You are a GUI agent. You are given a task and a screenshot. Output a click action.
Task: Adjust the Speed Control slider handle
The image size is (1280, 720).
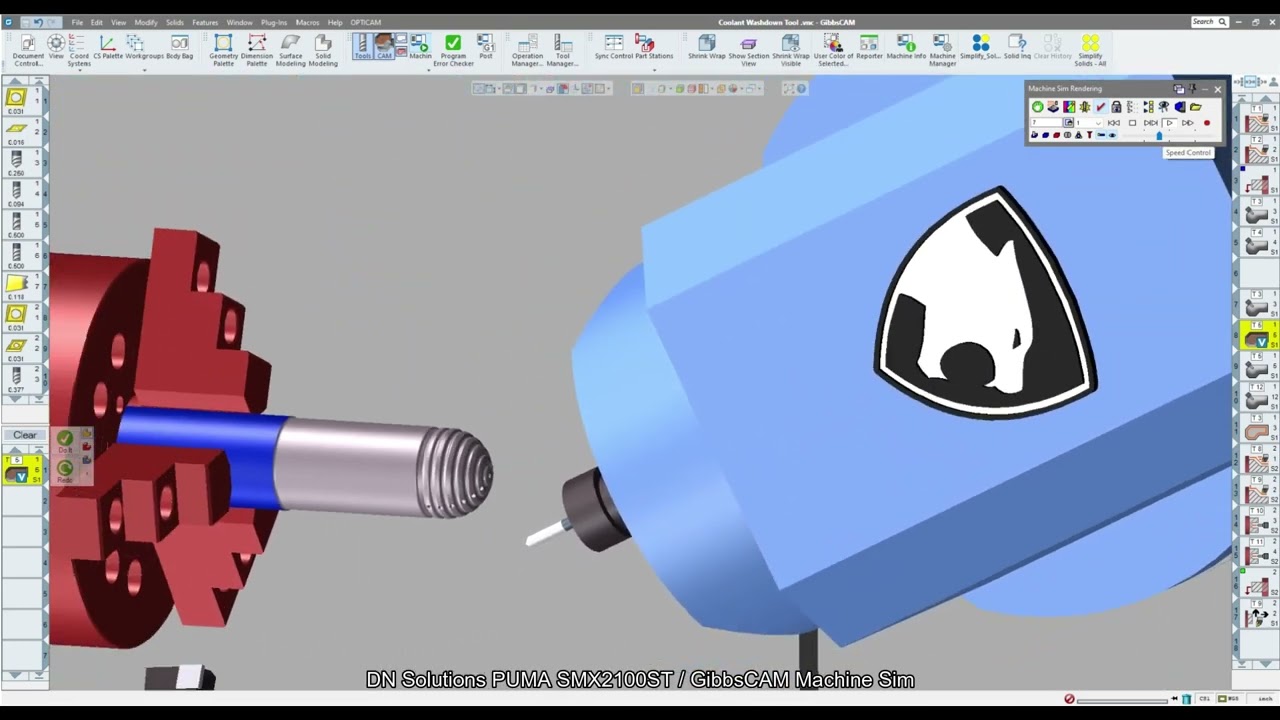[x=1159, y=136]
